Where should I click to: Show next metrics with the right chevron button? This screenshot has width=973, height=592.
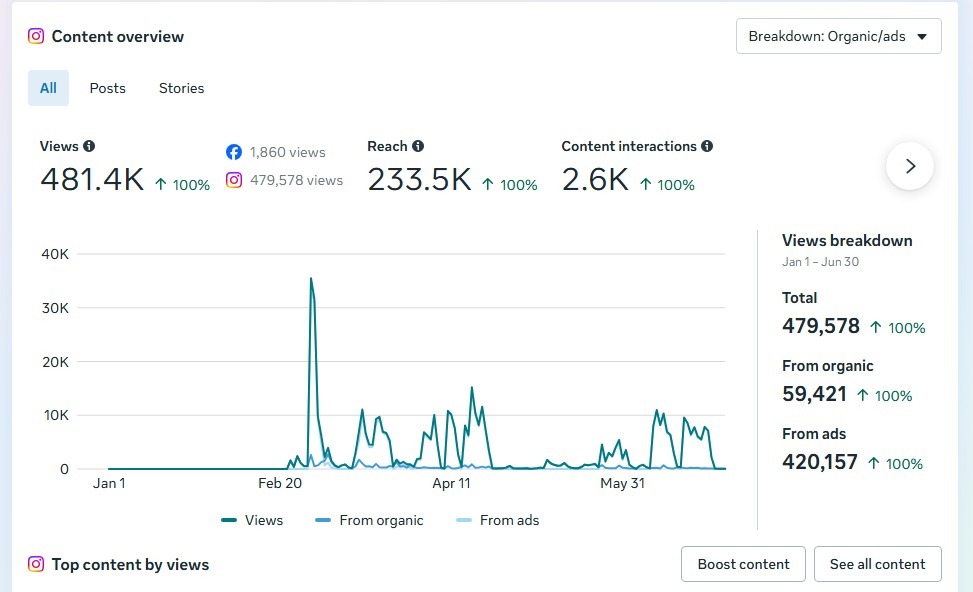coord(910,166)
